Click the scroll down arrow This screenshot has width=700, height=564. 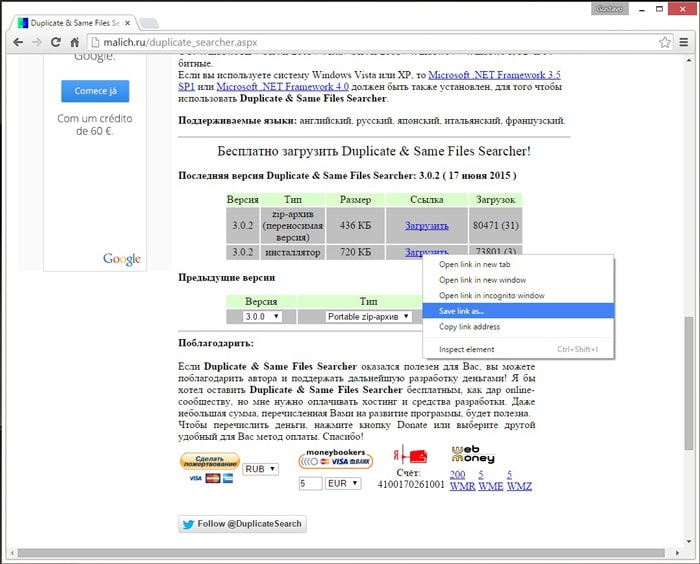pos(689,541)
